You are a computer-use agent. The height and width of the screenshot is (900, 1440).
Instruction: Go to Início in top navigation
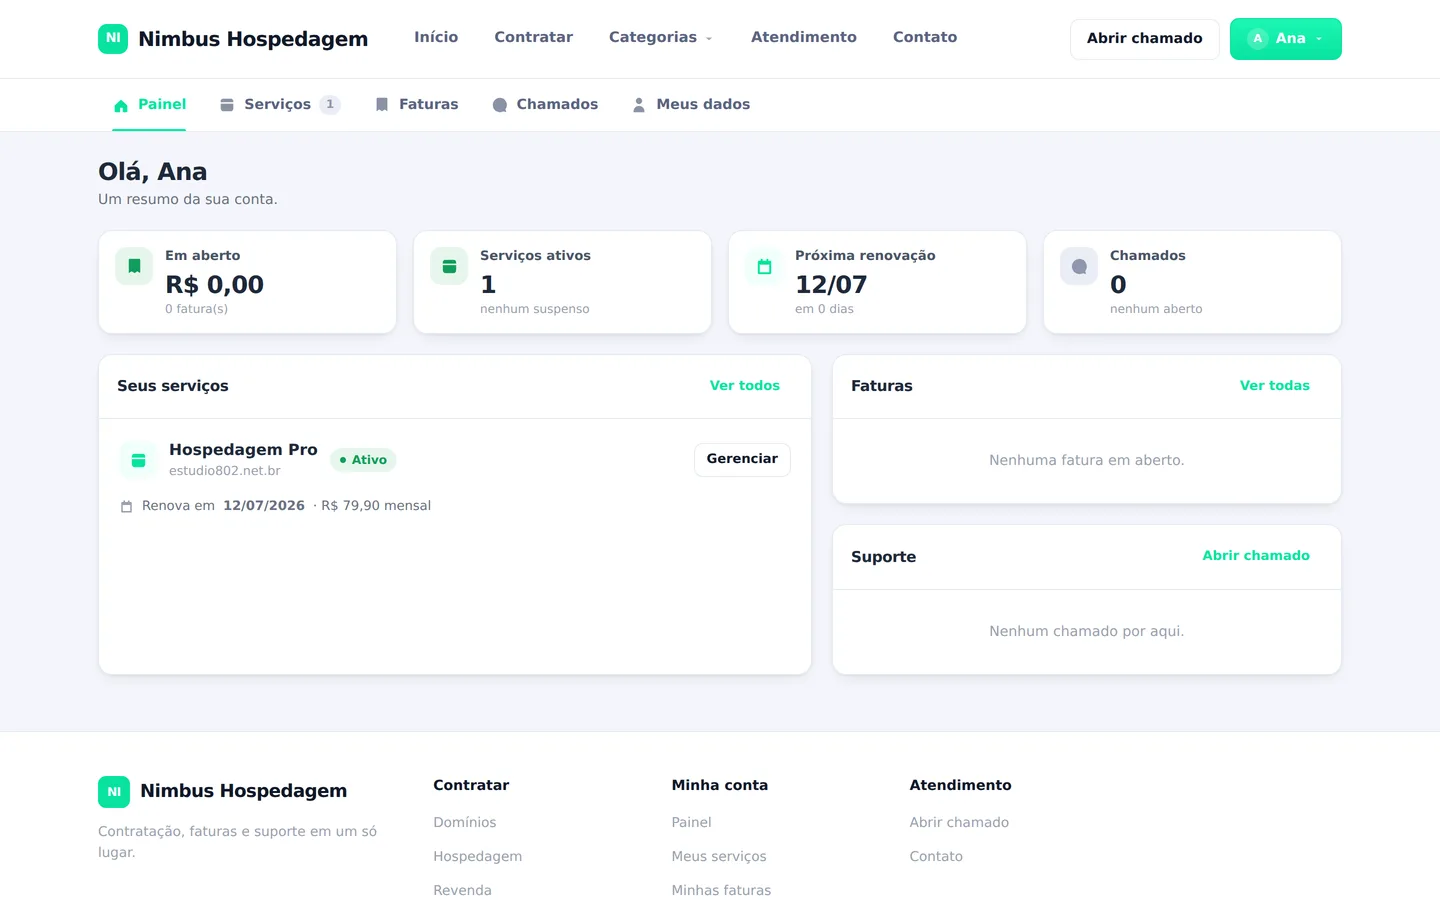coord(436,37)
